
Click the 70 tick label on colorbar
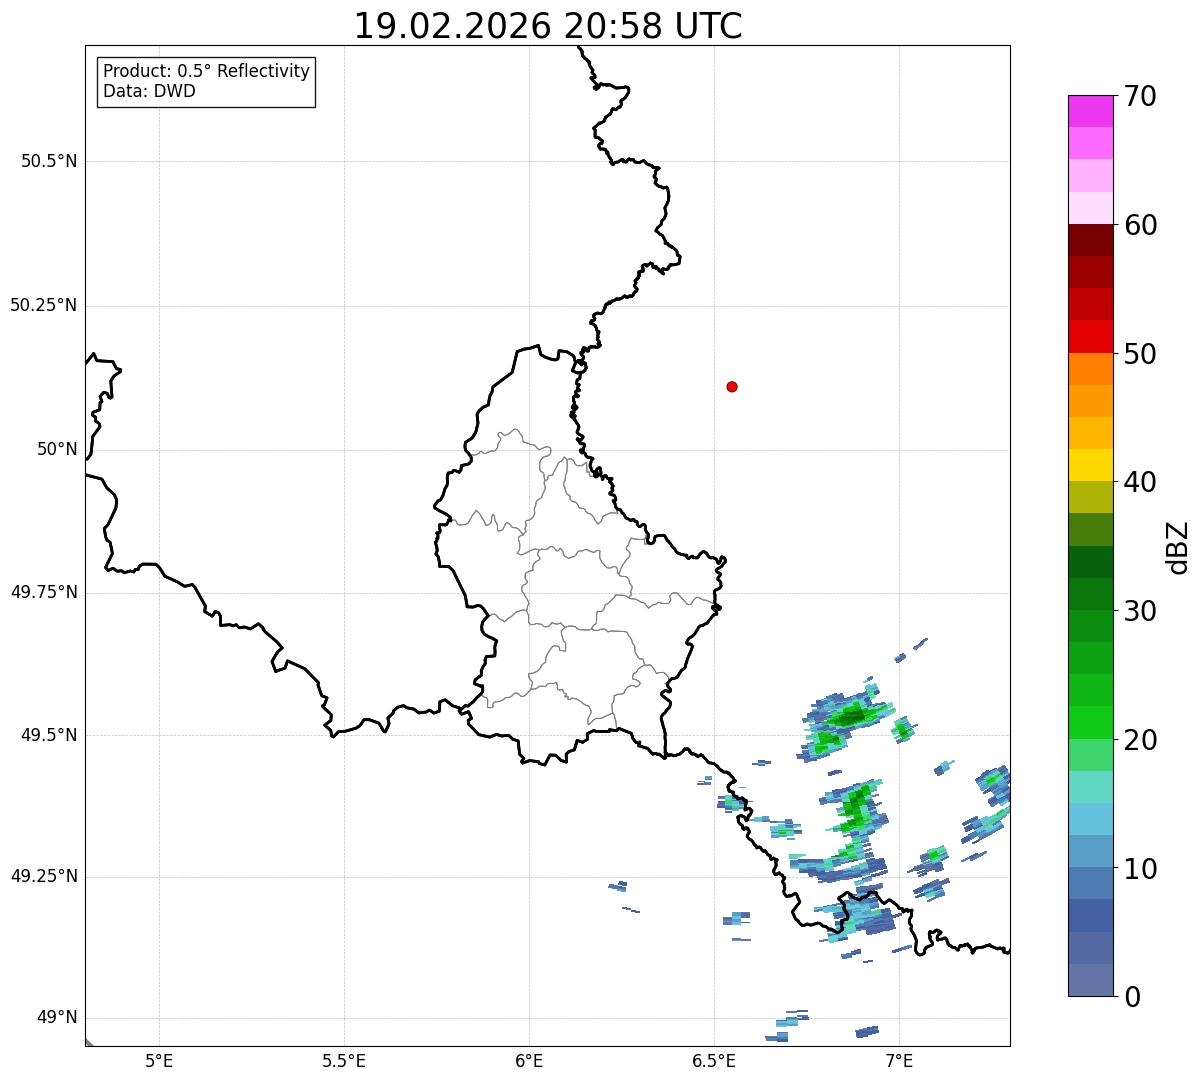[1140, 96]
